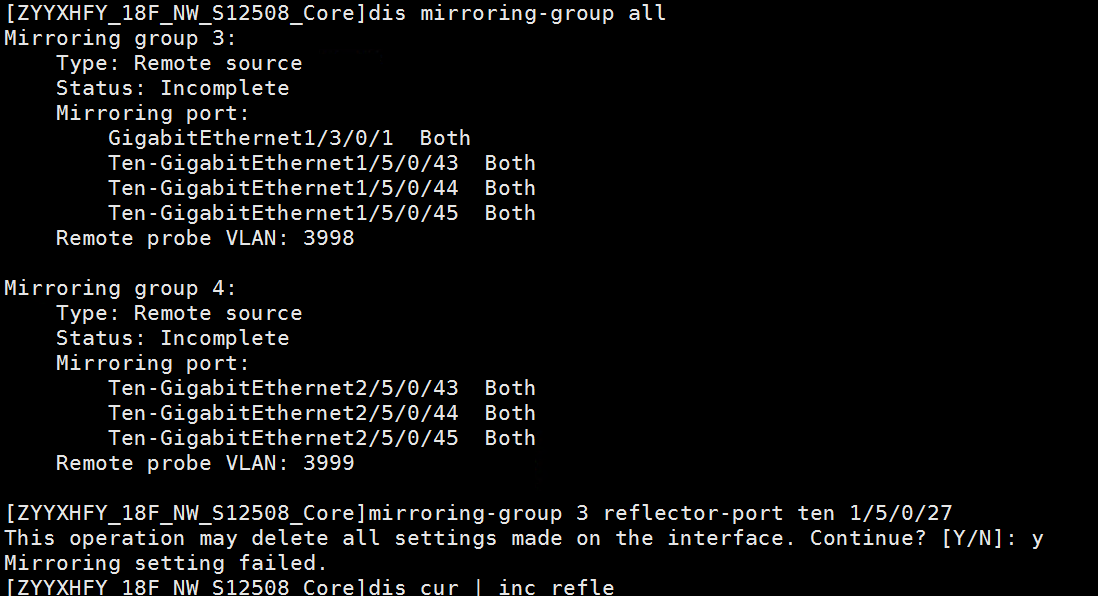This screenshot has height=596, width=1098.
Task: Click the Ten-GigabitEthernet2/5/0/44 port line
Action: [321, 413]
